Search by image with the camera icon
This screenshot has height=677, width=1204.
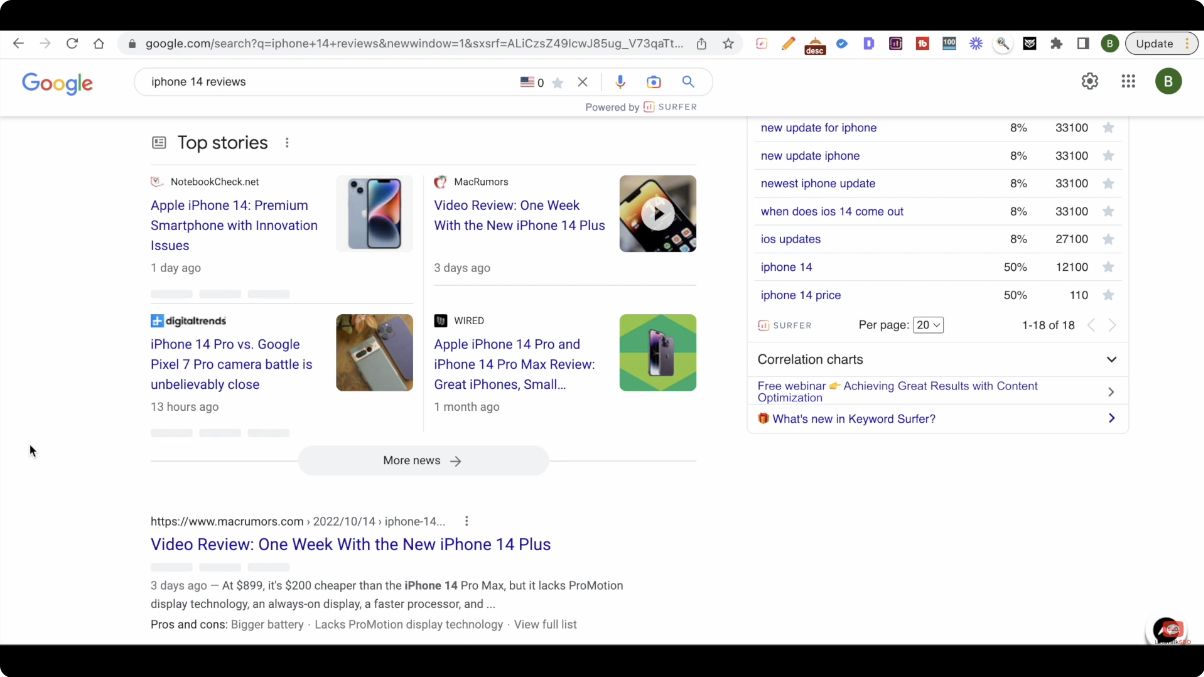point(653,82)
